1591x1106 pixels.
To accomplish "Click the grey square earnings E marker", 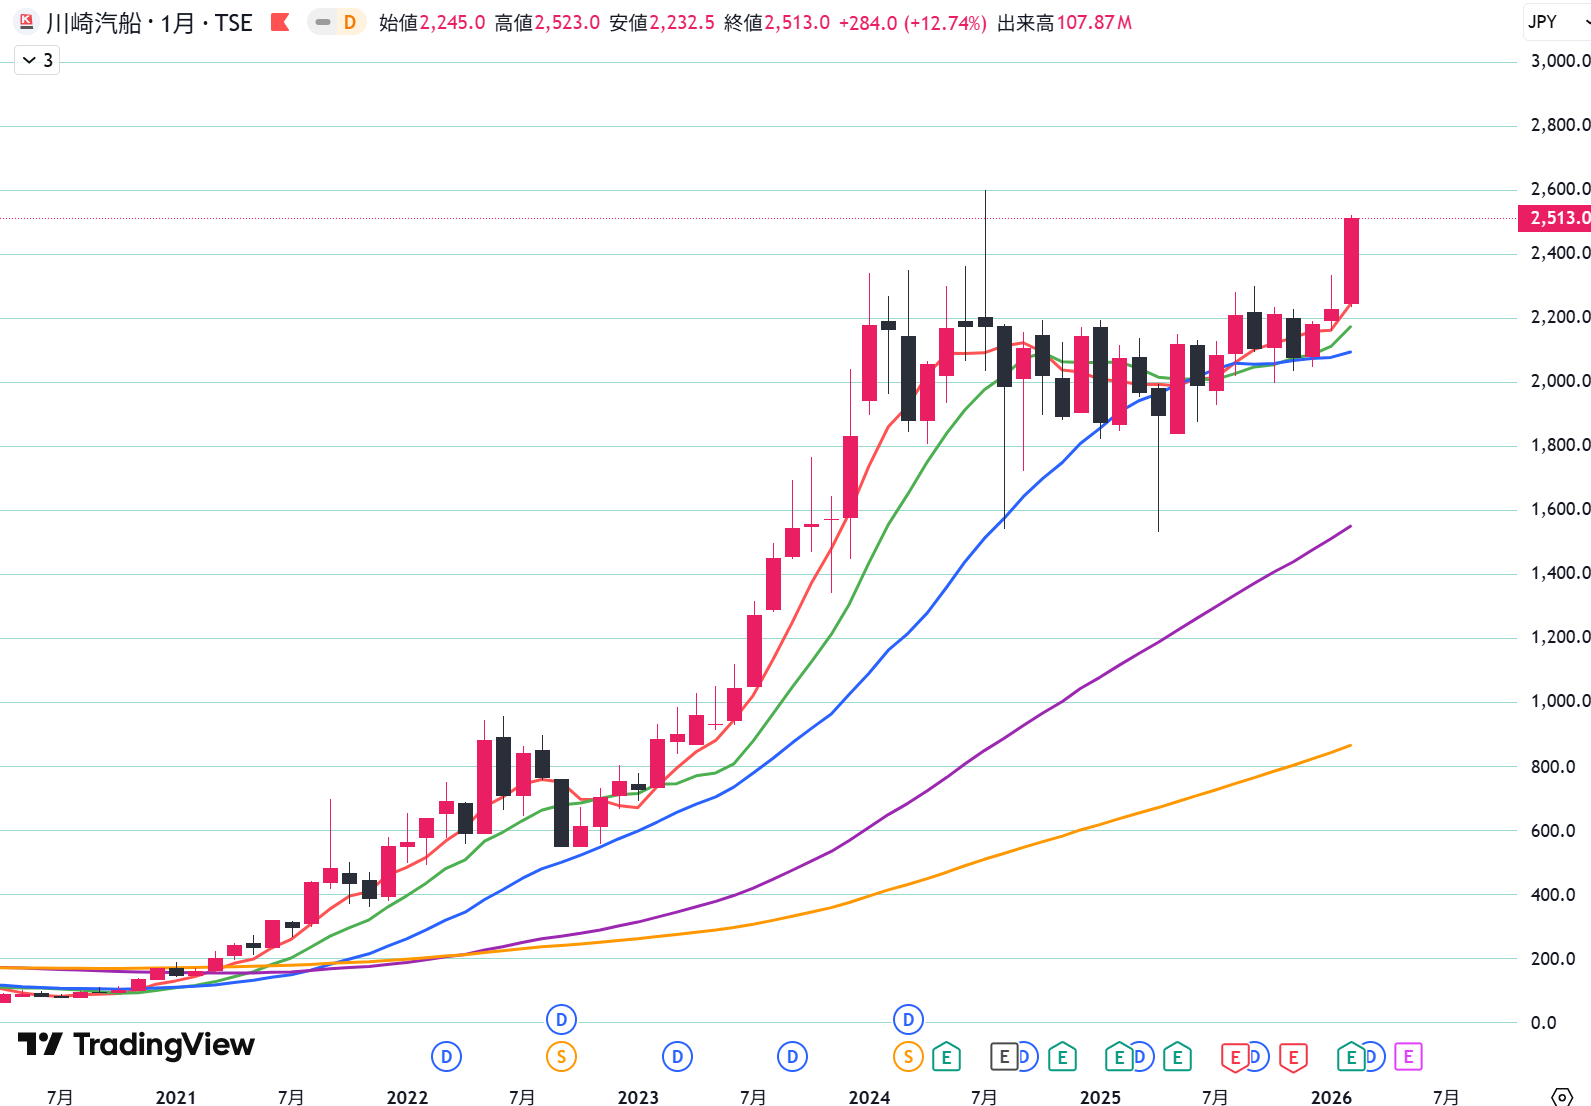I will (1004, 1056).
